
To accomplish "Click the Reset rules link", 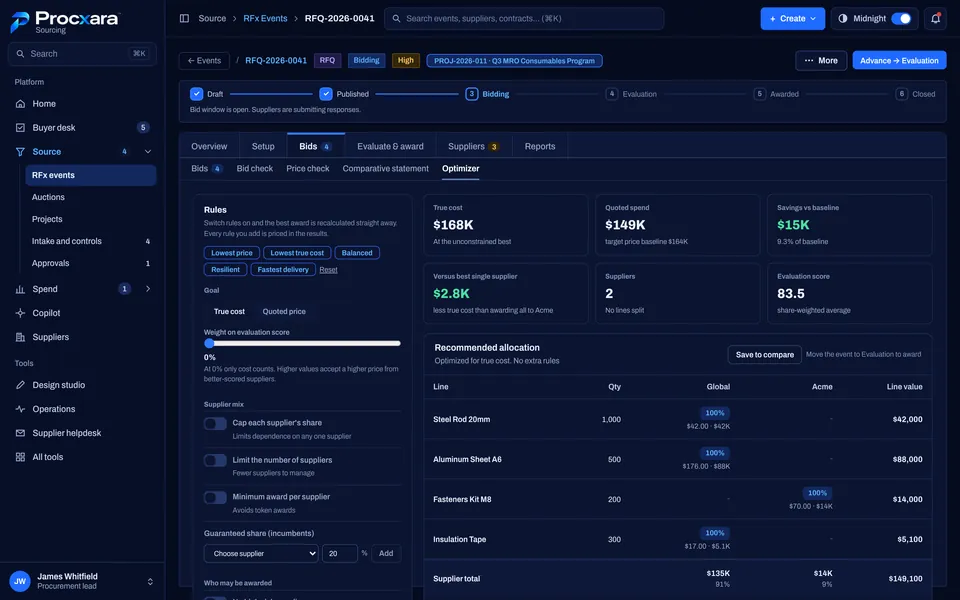I will coord(328,270).
